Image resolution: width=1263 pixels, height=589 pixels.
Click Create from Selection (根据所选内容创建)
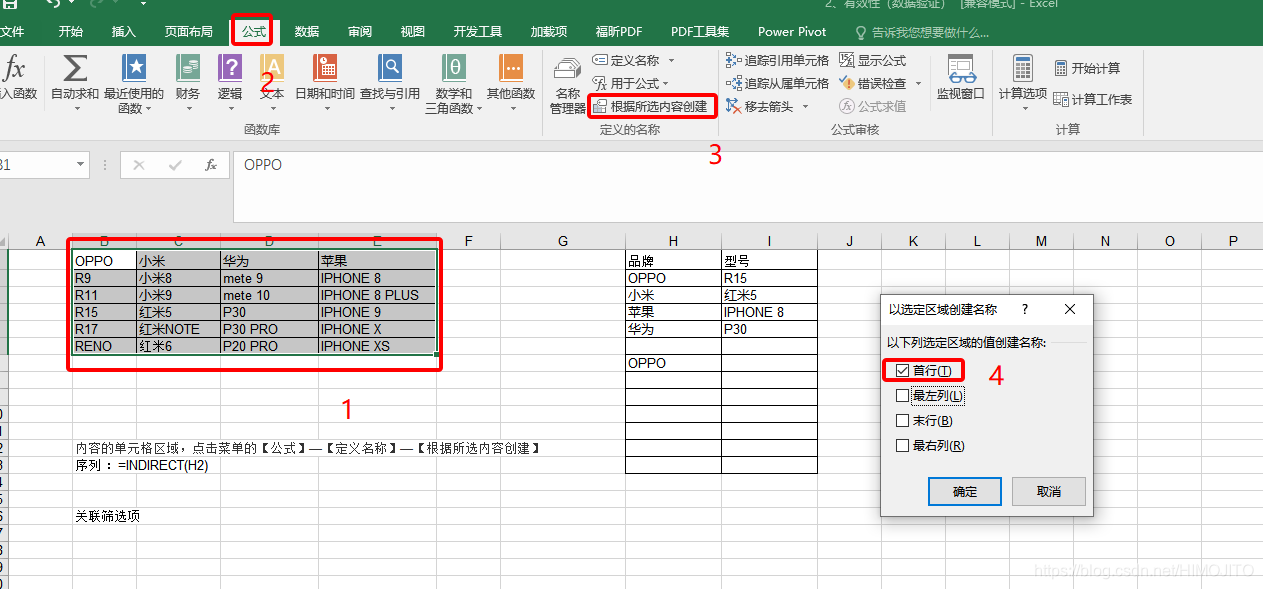[650, 106]
